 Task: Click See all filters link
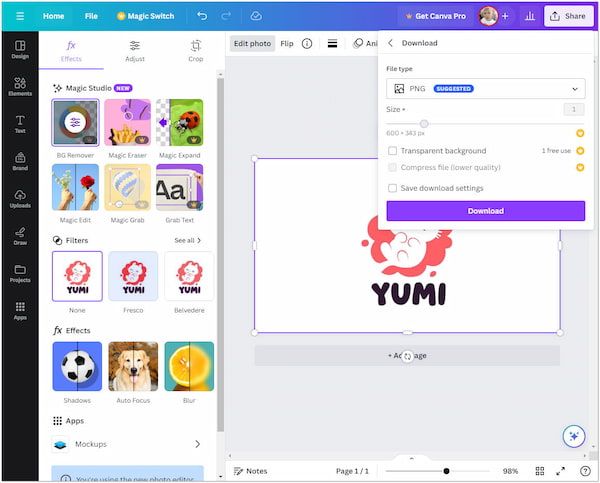[x=187, y=240]
